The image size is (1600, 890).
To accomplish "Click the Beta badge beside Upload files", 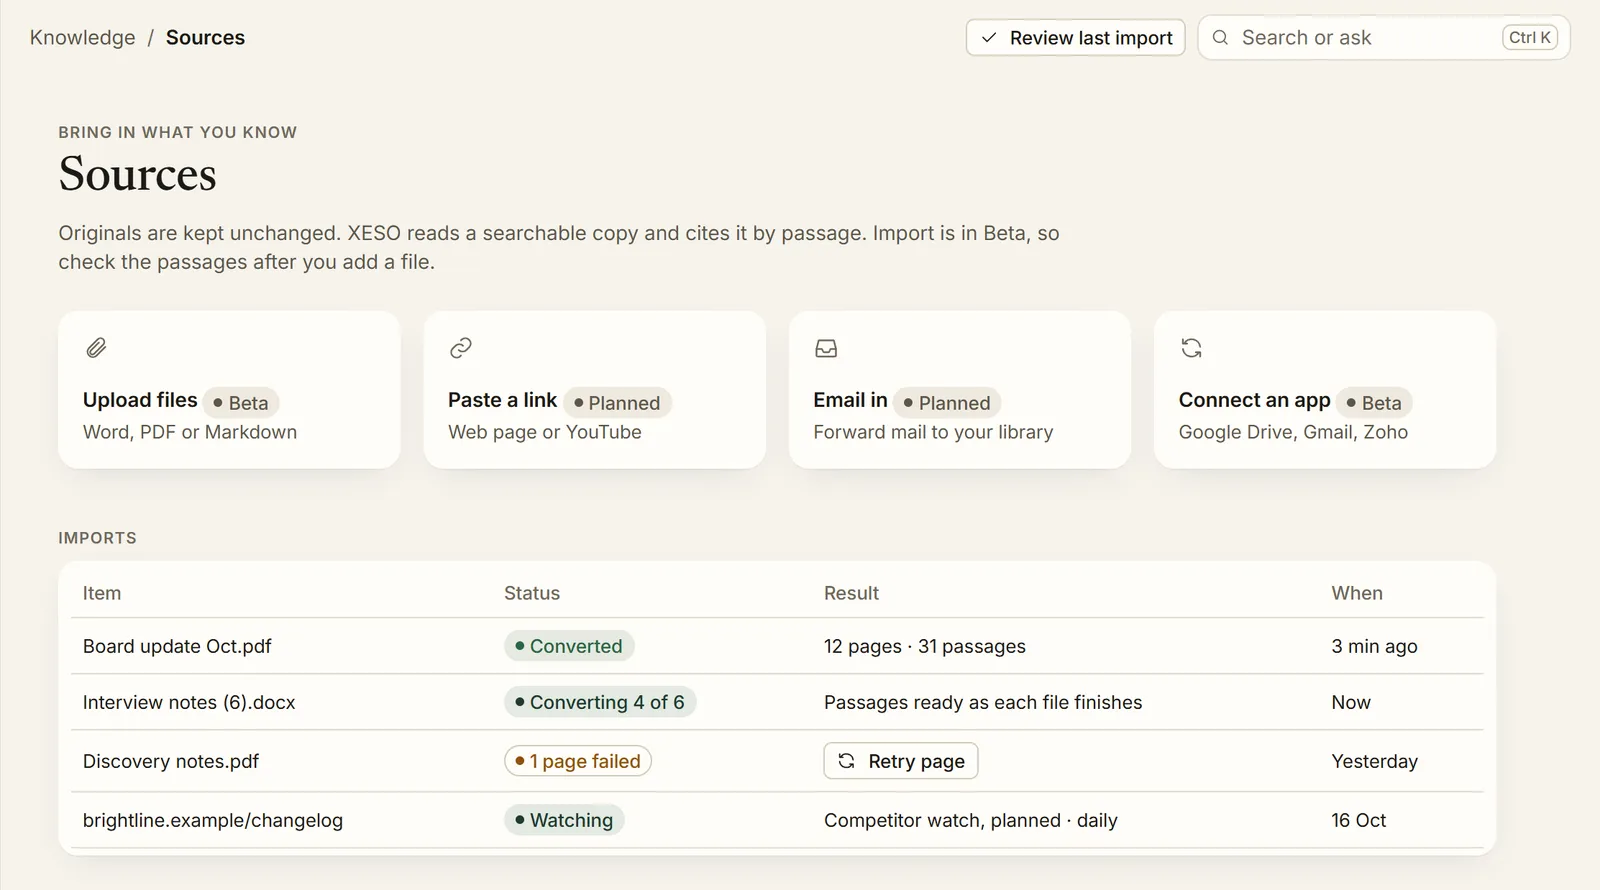I will click(x=241, y=402).
